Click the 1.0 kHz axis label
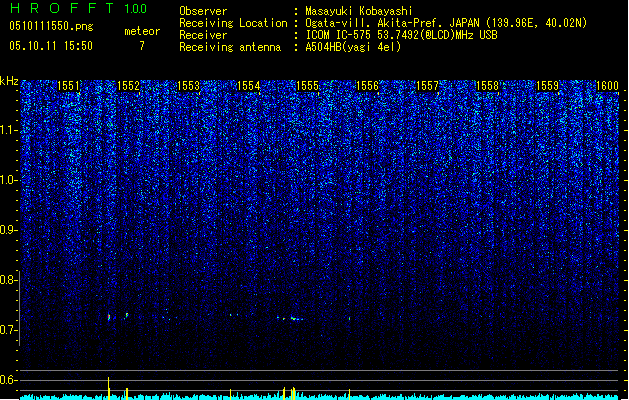The image size is (629, 400). (x=8, y=180)
